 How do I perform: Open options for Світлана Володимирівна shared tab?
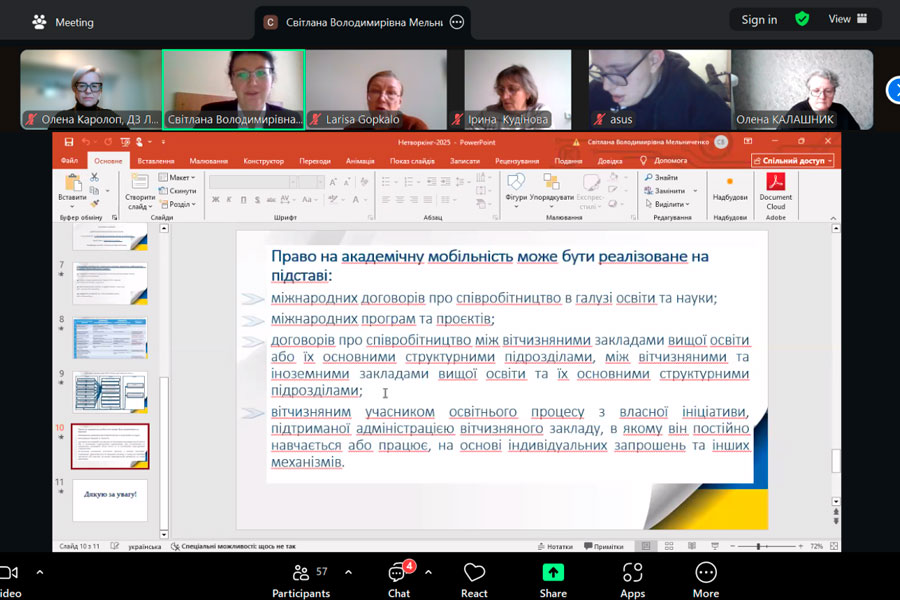pos(457,22)
